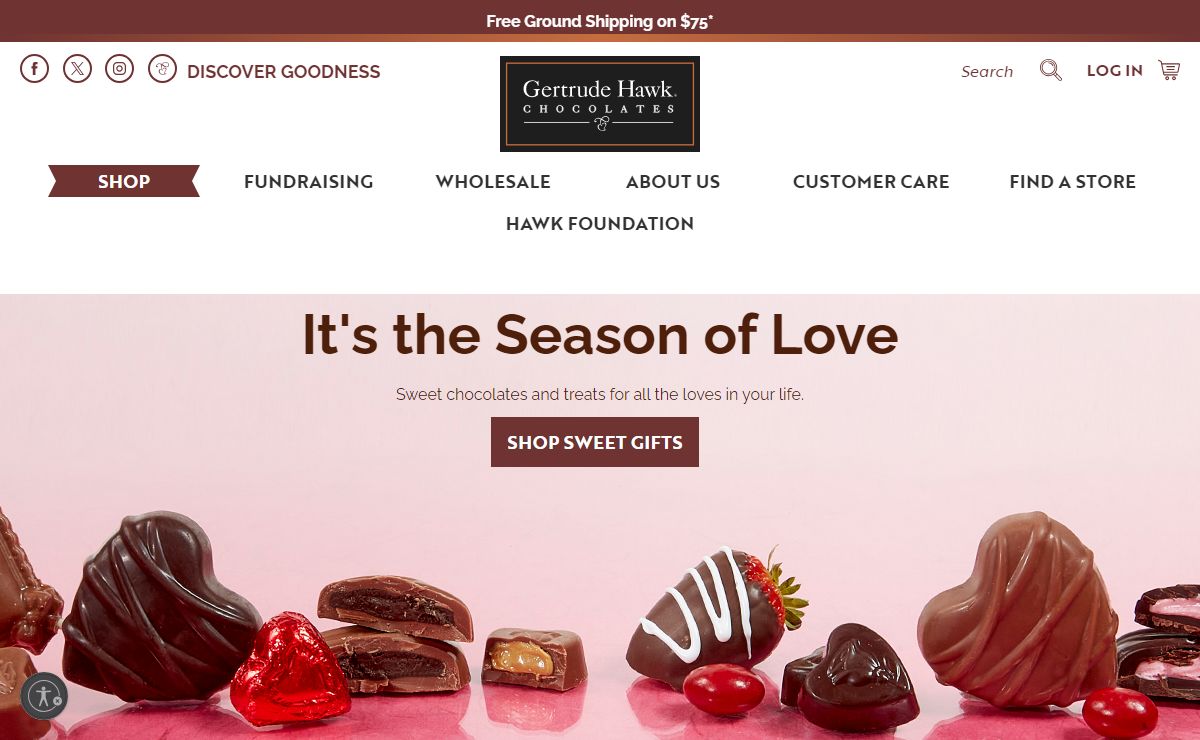Image resolution: width=1200 pixels, height=740 pixels.
Task: Click the LOG IN link
Action: [1115, 71]
